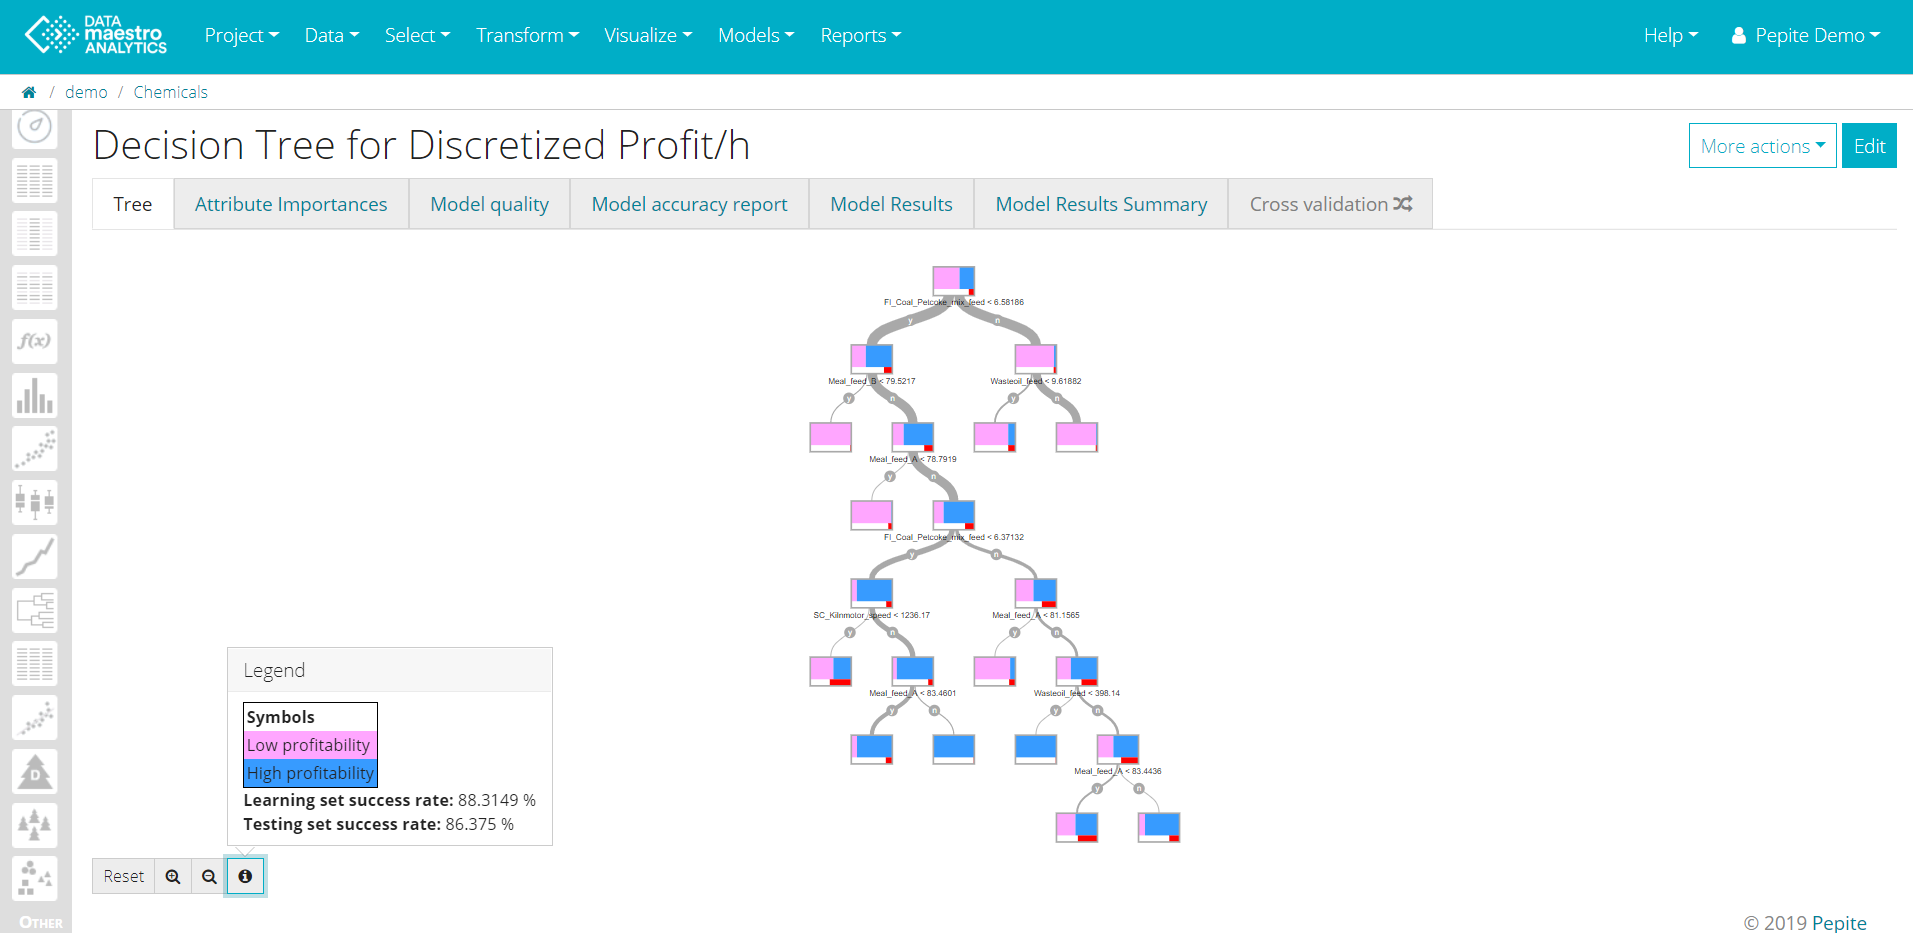The height and width of the screenshot is (933, 1913).
Task: Open the Visualize menu dropdown
Action: 648,35
